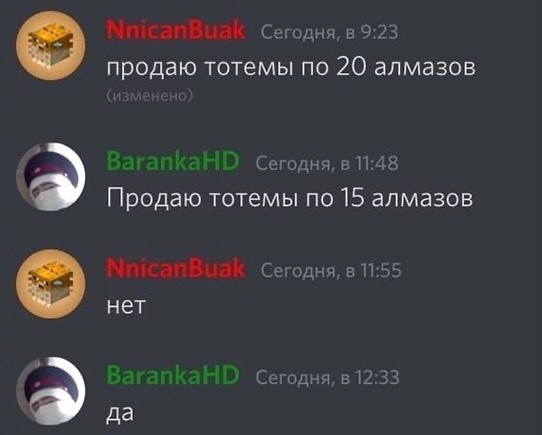
Task: Click the NnicanBuak username at 9:23
Action: point(176,30)
